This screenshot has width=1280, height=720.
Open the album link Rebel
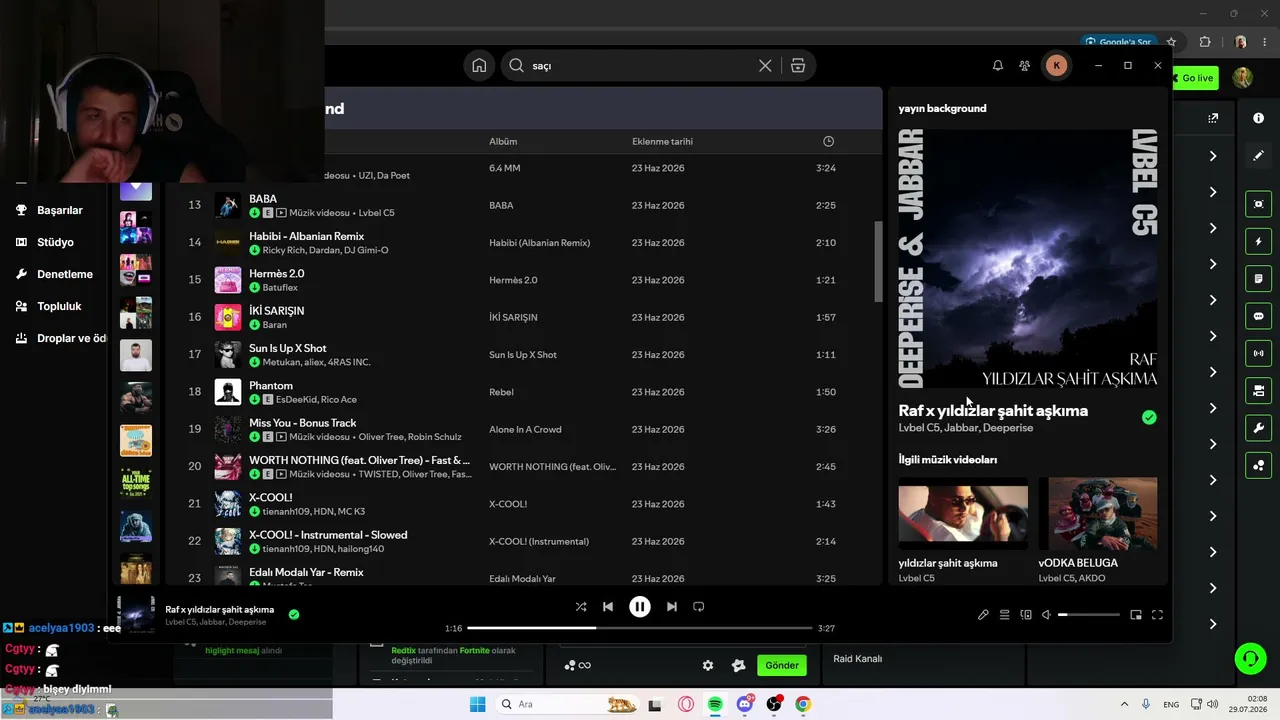[x=501, y=393]
